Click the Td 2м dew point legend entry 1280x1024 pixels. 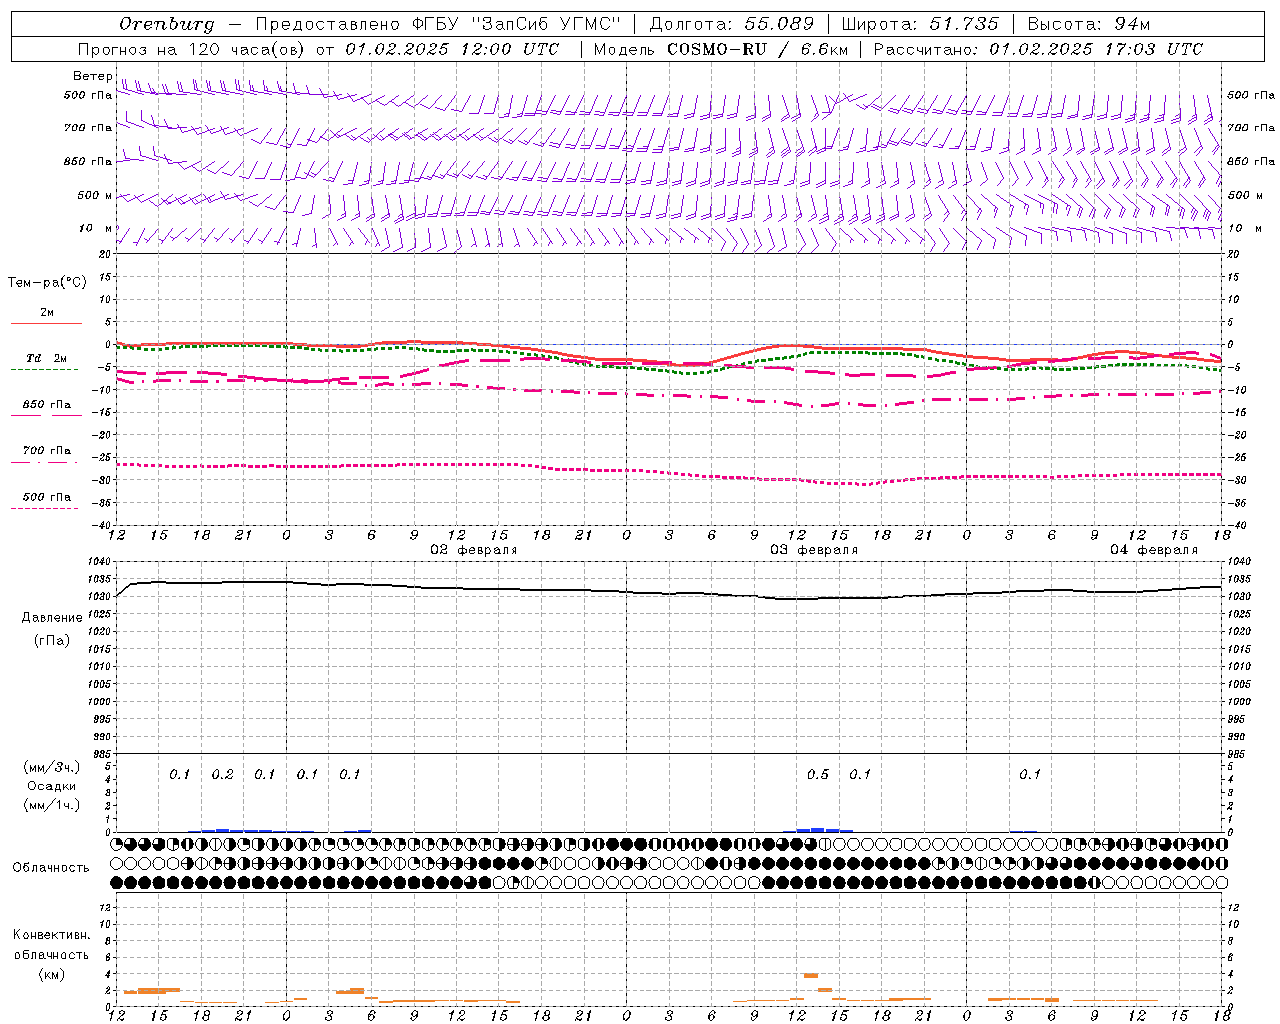[47, 358]
